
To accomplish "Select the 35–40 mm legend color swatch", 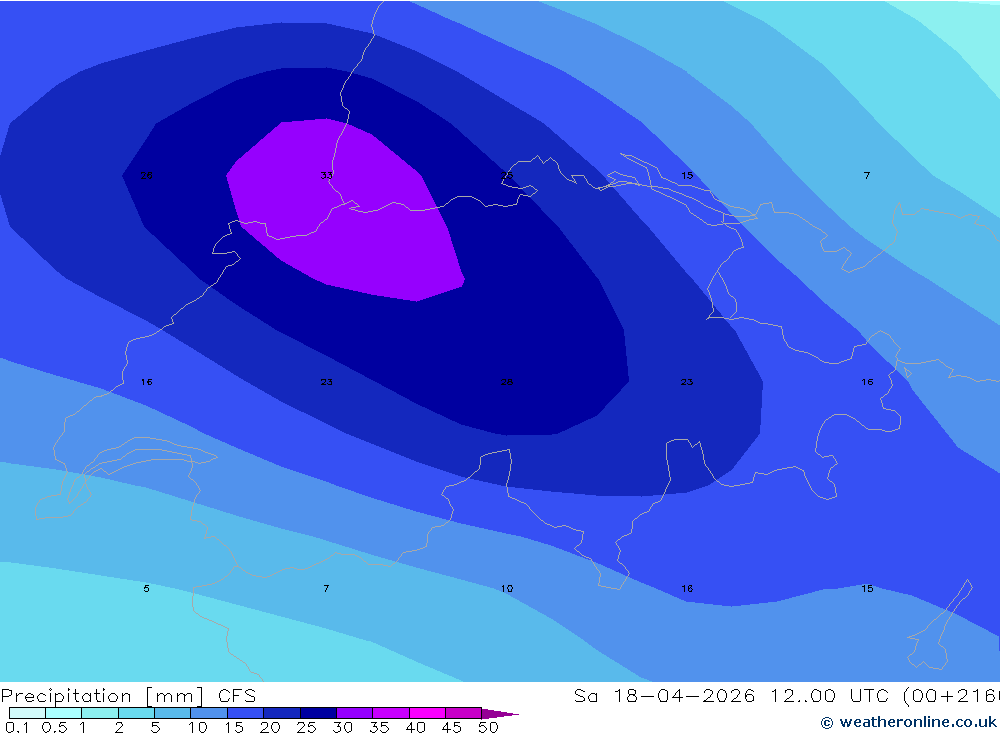I will (390, 713).
